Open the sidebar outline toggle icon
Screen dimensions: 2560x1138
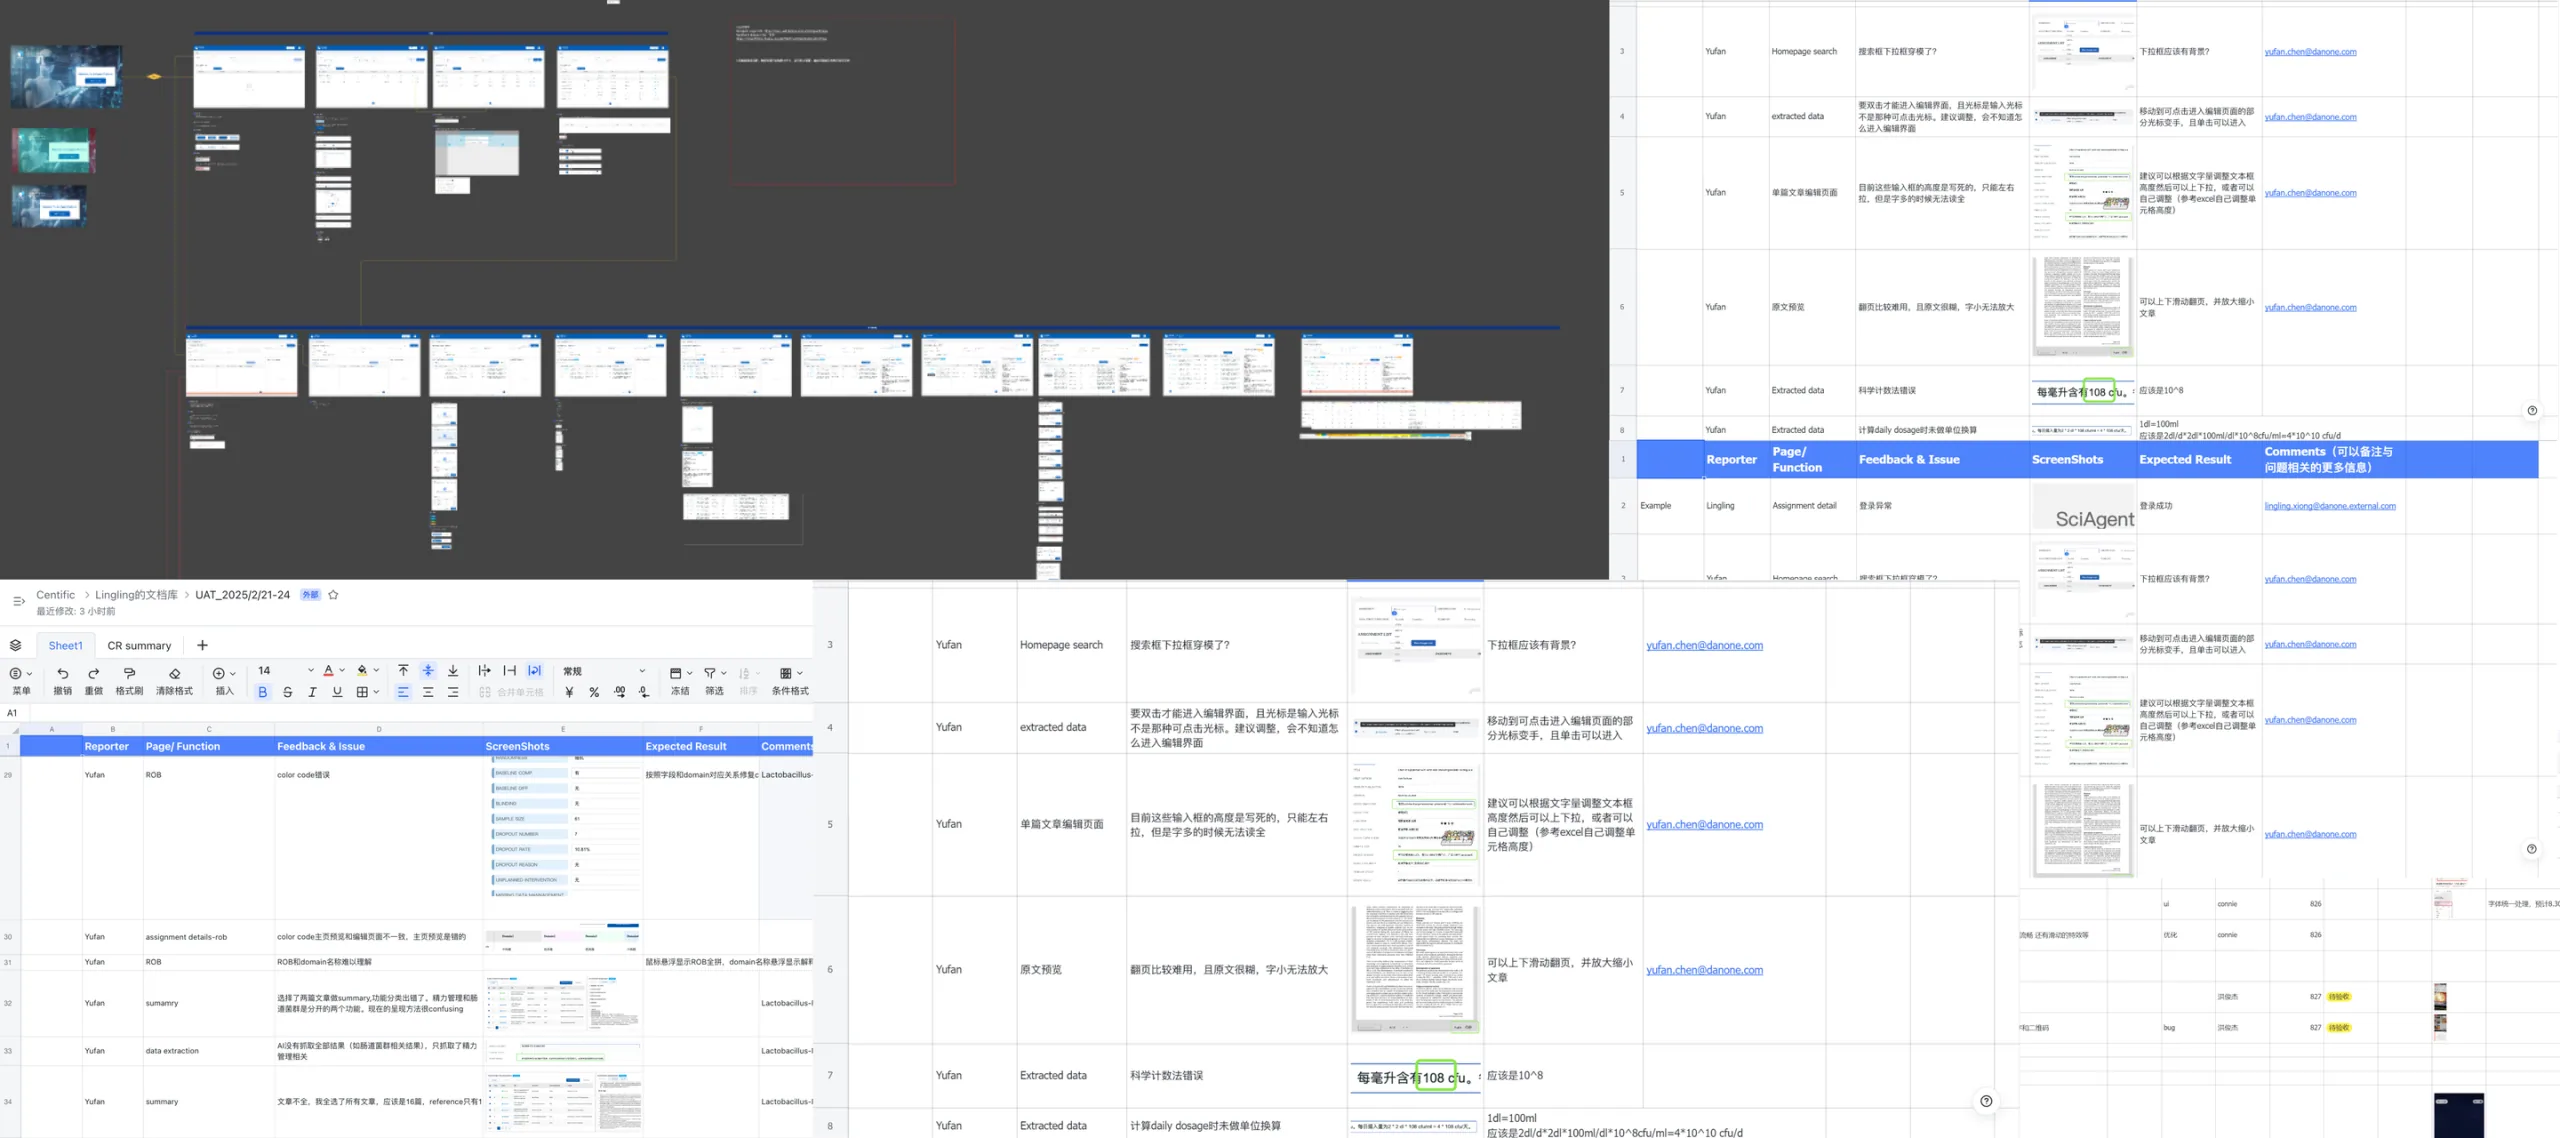tap(18, 601)
